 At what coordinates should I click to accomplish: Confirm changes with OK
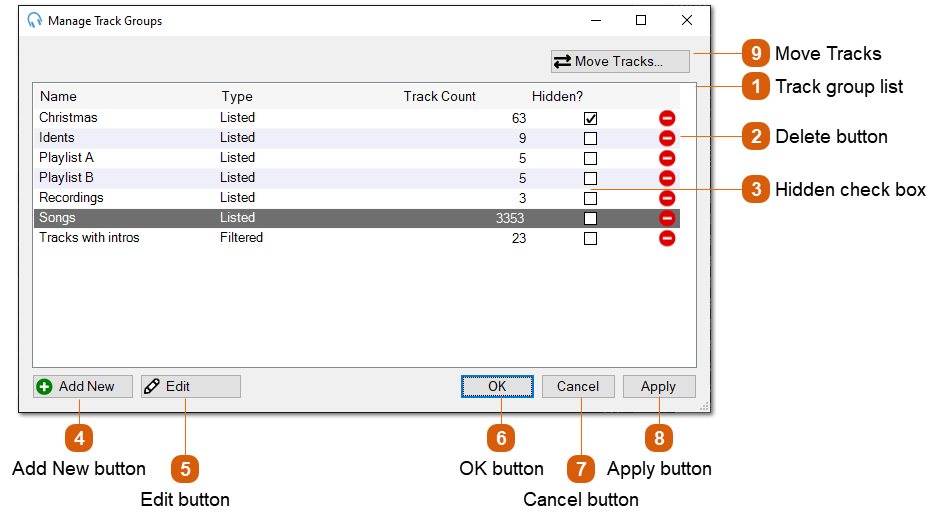497,387
